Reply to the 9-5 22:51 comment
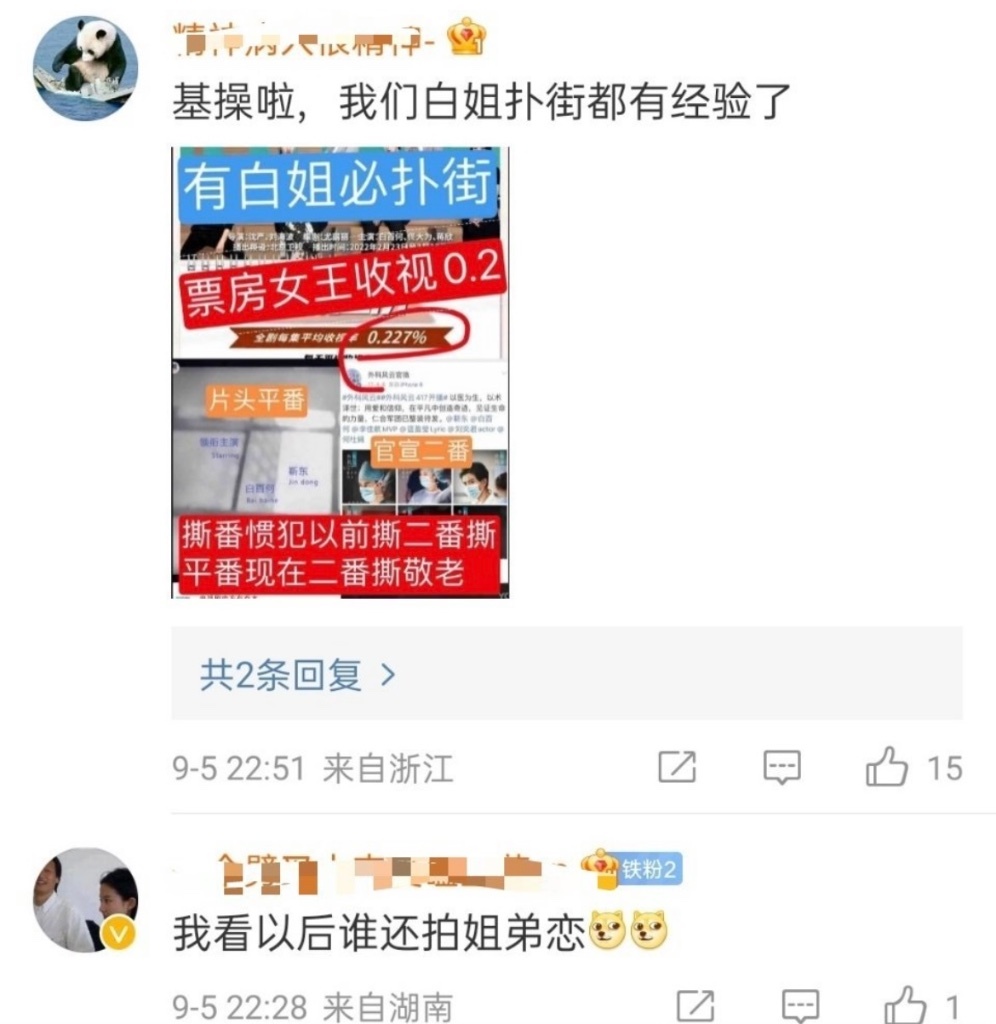The height and width of the screenshot is (1024, 996). click(782, 767)
